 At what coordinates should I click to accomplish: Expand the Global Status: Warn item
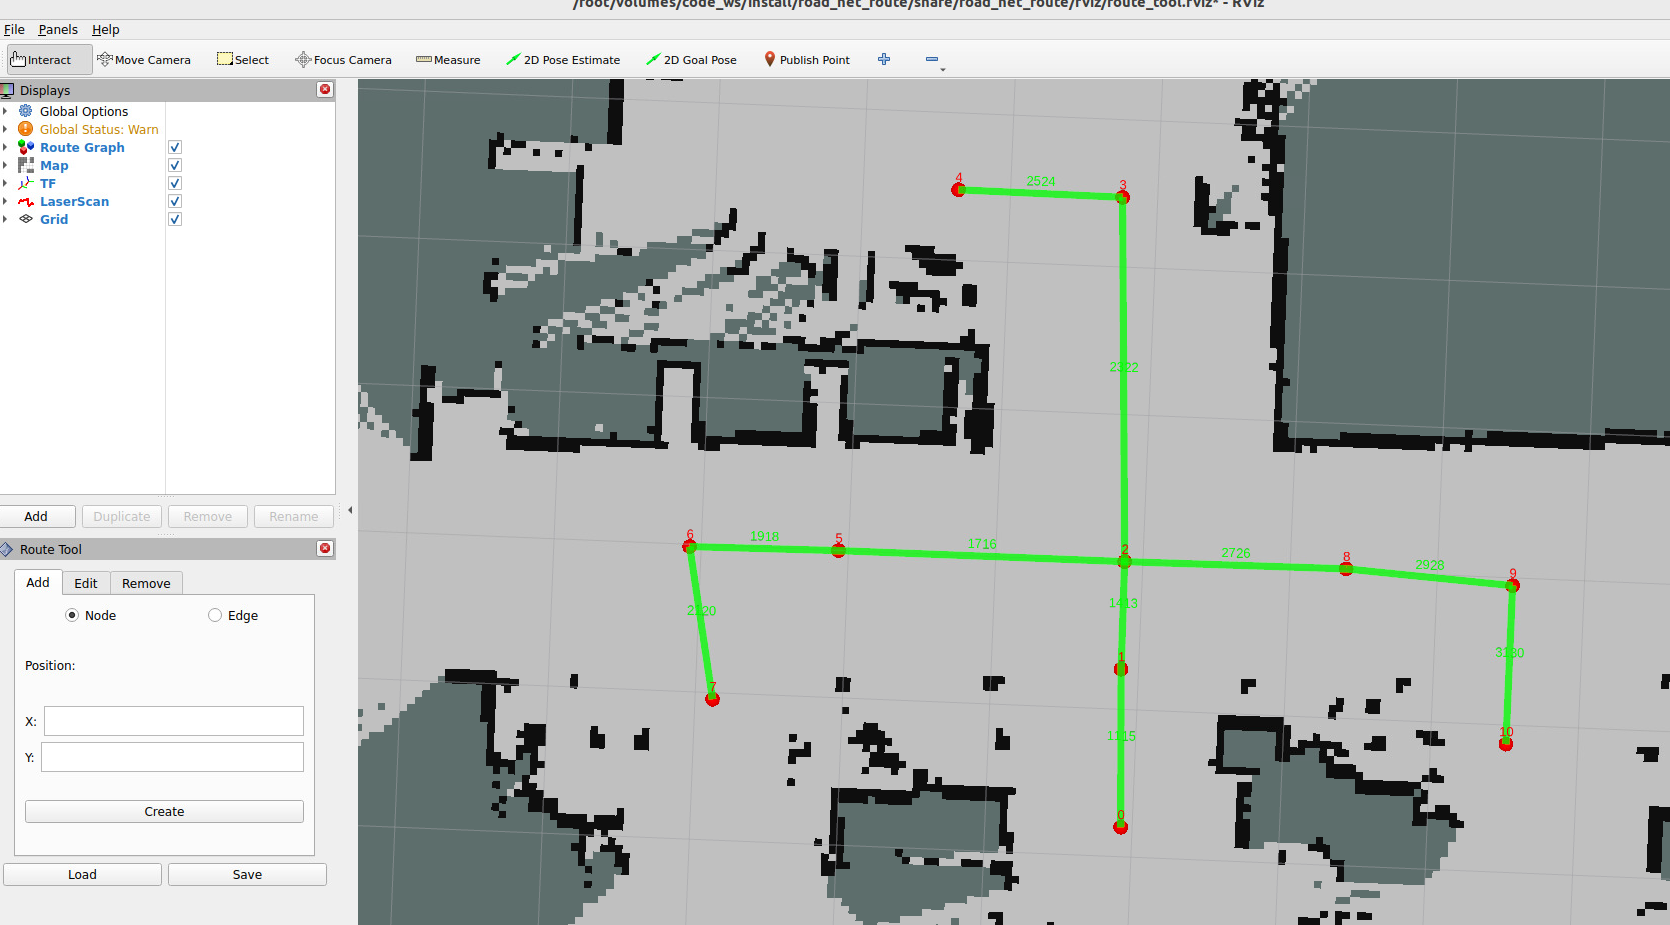(5, 129)
